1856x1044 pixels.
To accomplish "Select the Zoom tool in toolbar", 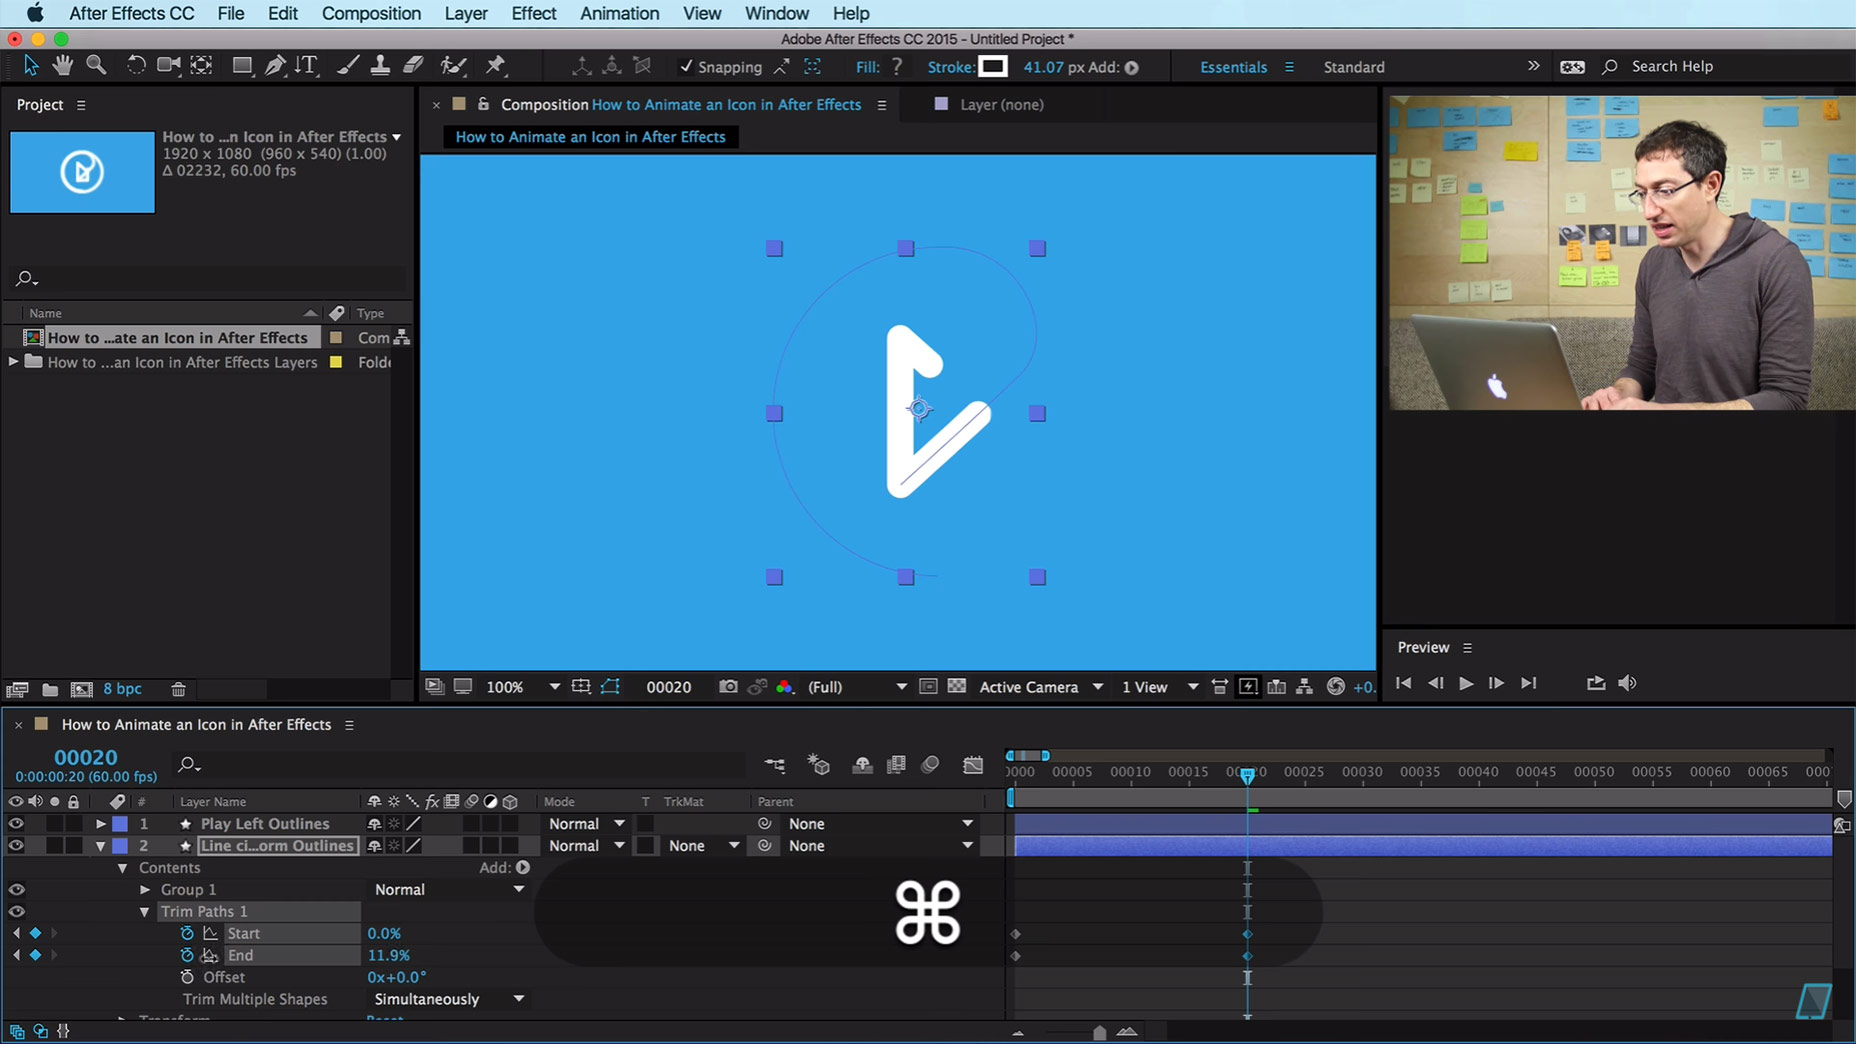I will click(x=96, y=66).
